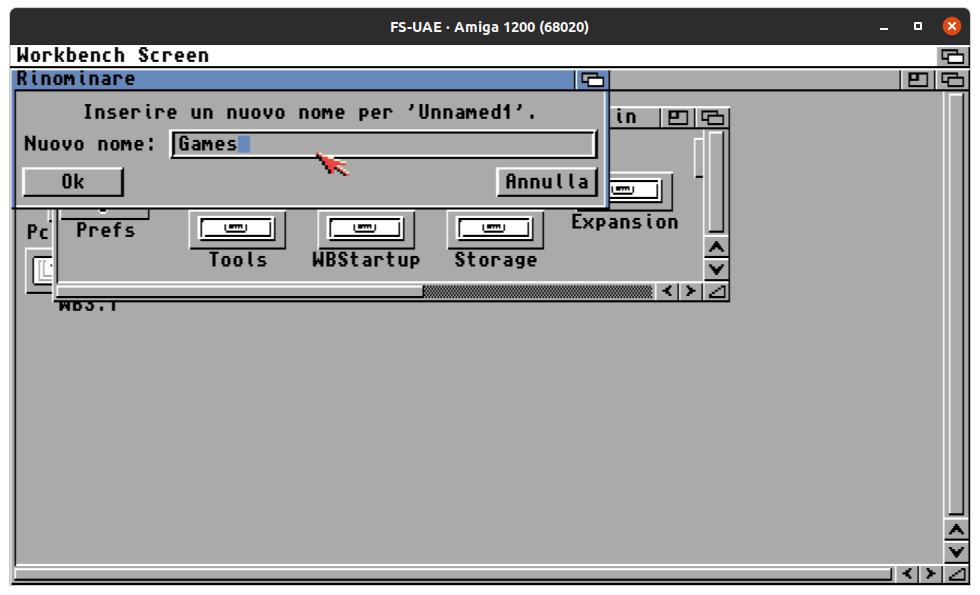Screen dimensions: 980x595
Task: Click Workbench window scroll up arrow
Action: [x=956, y=530]
